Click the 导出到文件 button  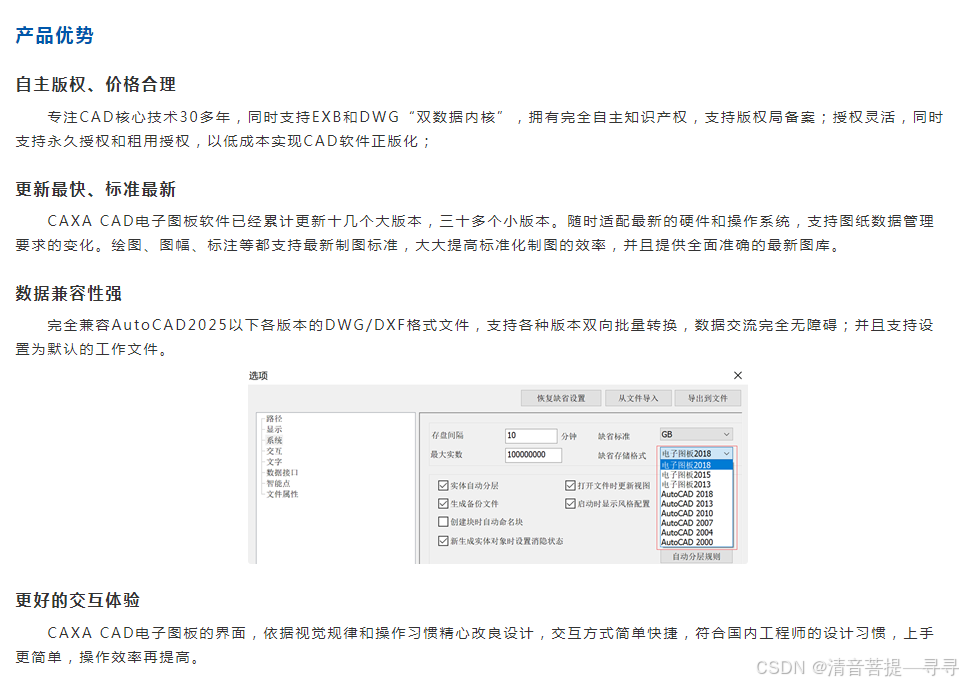[x=708, y=398]
